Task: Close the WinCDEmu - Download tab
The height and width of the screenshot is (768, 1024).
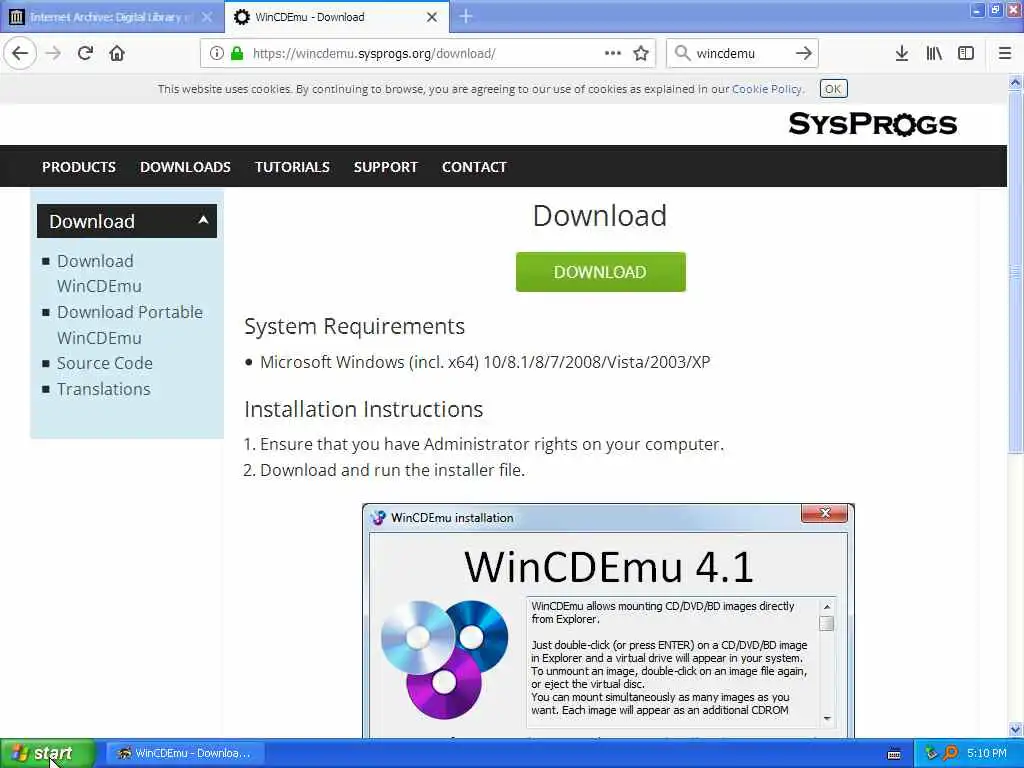Action: point(432,17)
